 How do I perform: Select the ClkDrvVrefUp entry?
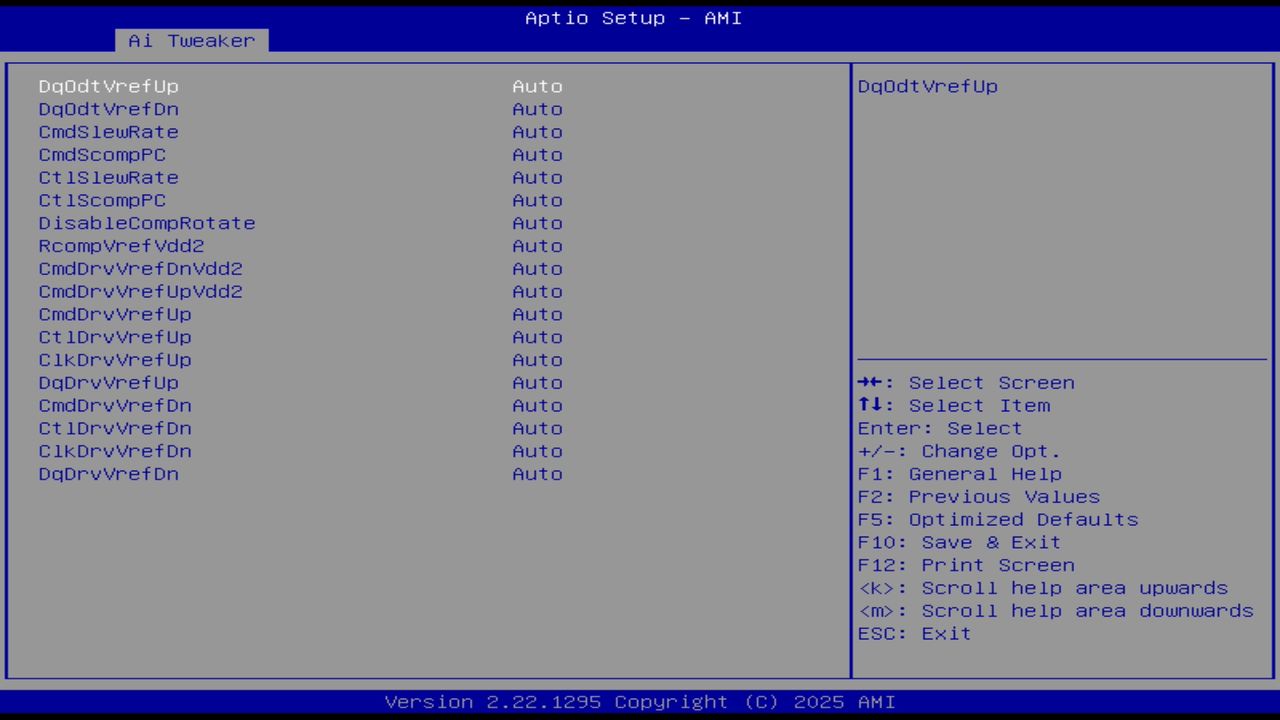tap(537, 360)
